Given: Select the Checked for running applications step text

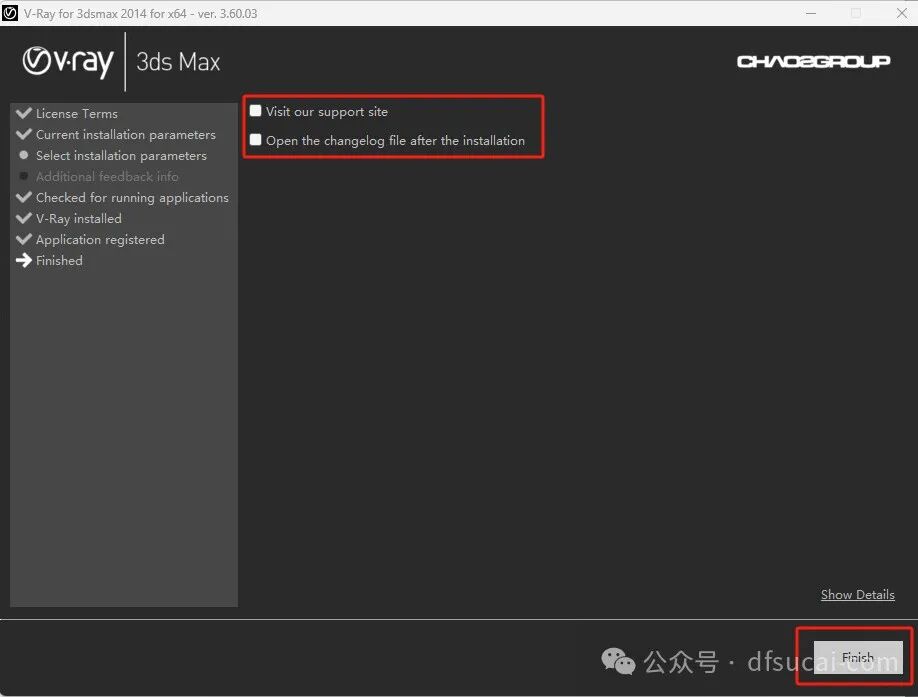Looking at the screenshot, I should pyautogui.click(x=132, y=198).
